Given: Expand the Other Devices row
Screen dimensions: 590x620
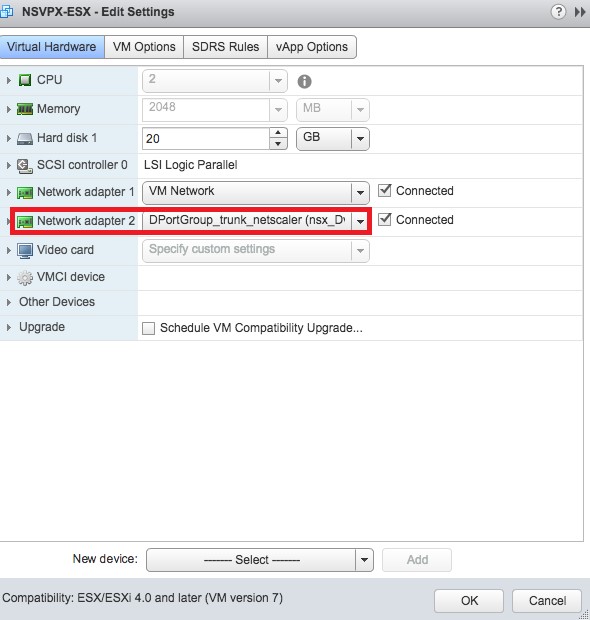Looking at the screenshot, I should tap(8, 302).
